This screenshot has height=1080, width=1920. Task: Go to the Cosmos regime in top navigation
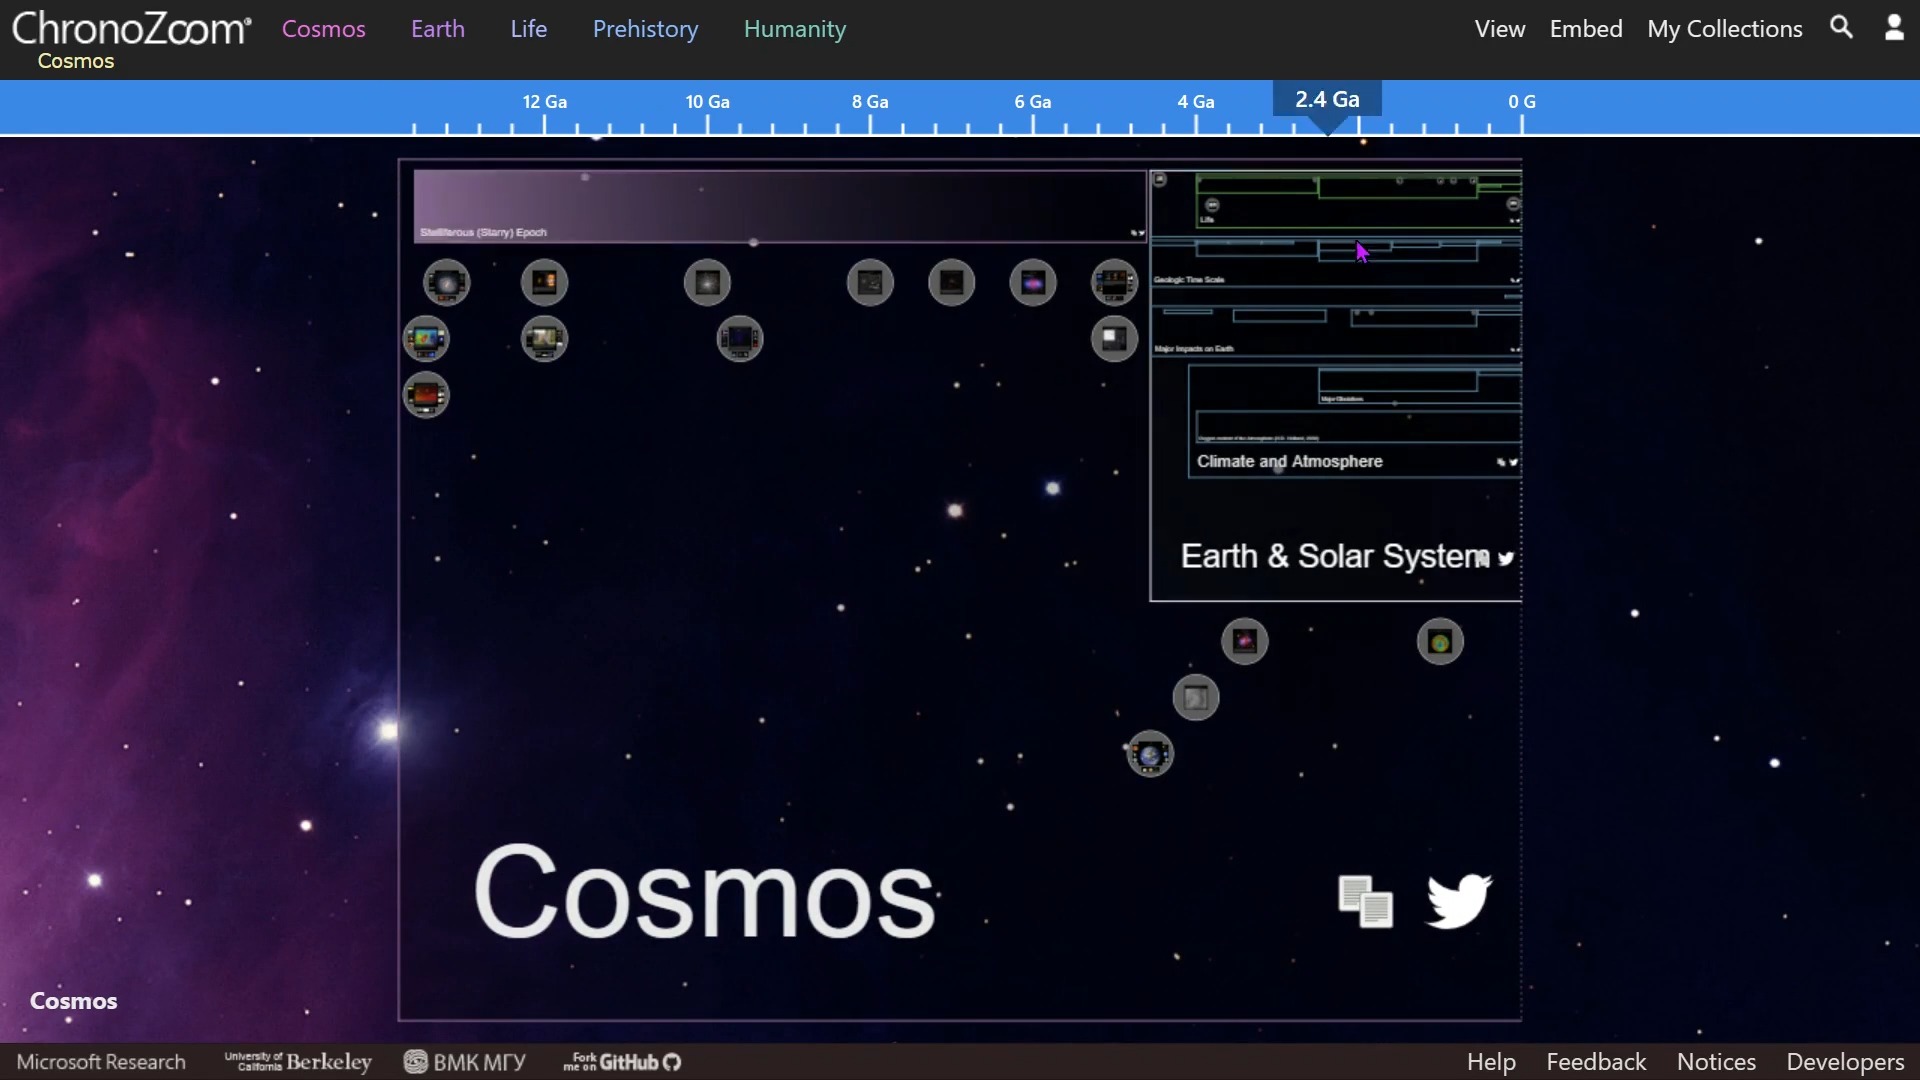(x=324, y=29)
